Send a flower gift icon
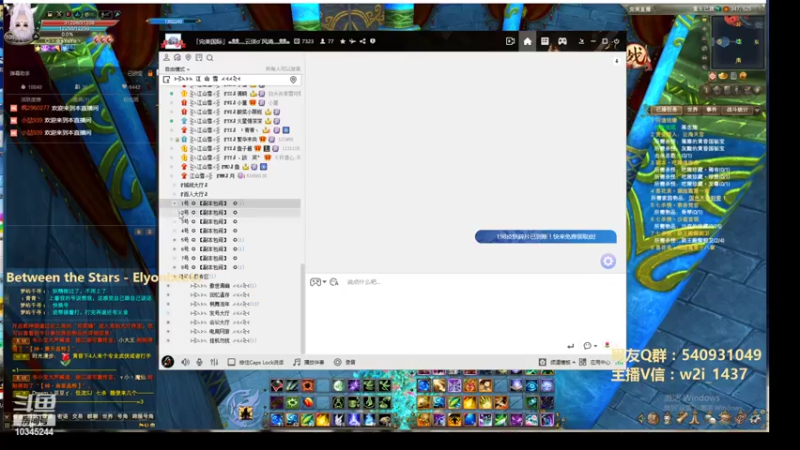 [x=607, y=345]
